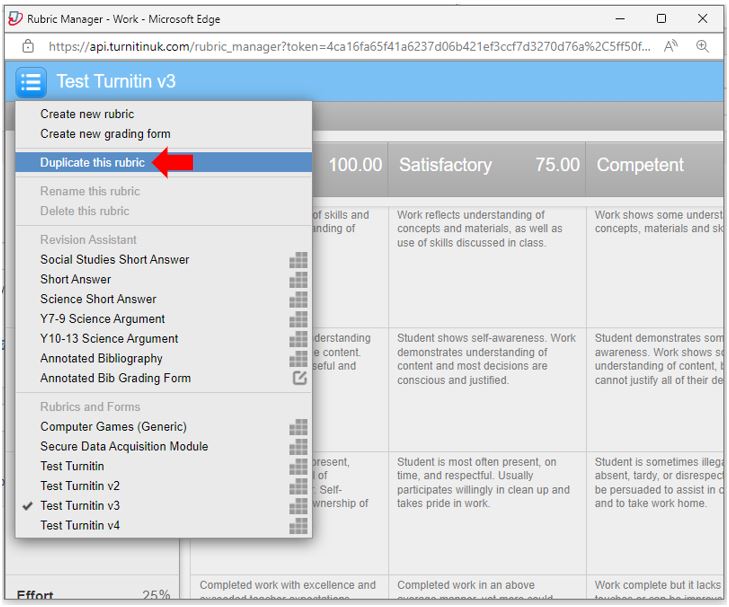Viewport: 729px width, 607px height.
Task: Click the rubric grid icon beside Test Turnitin
Action: coord(298,467)
